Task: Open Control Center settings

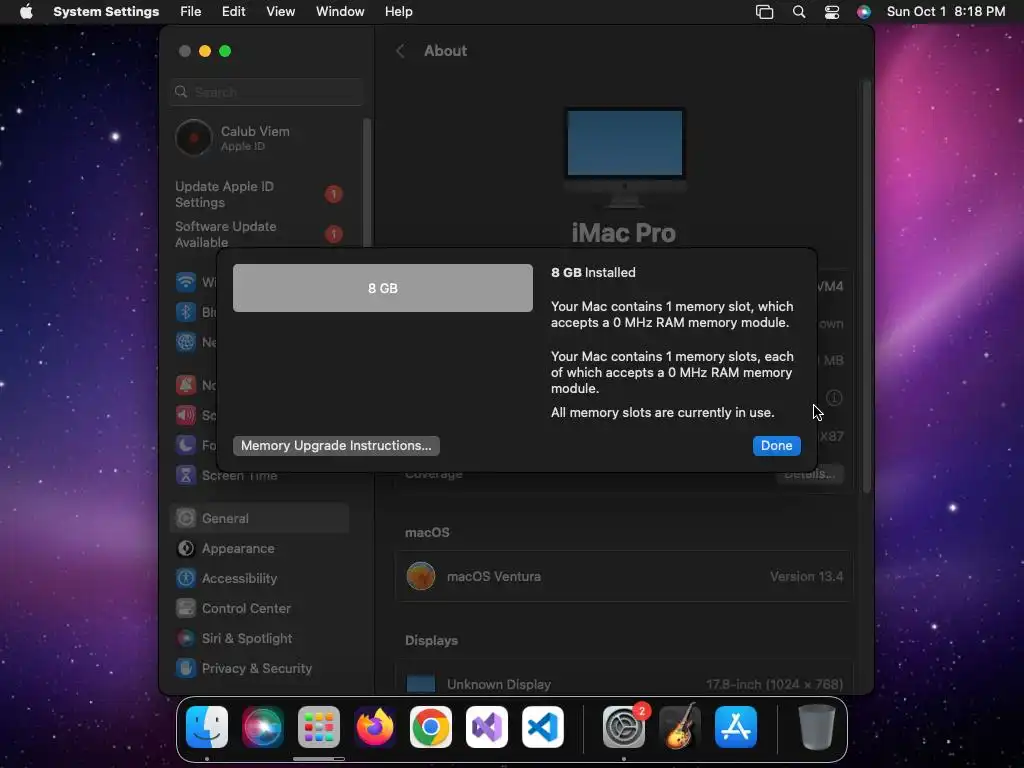Action: [x=259, y=608]
